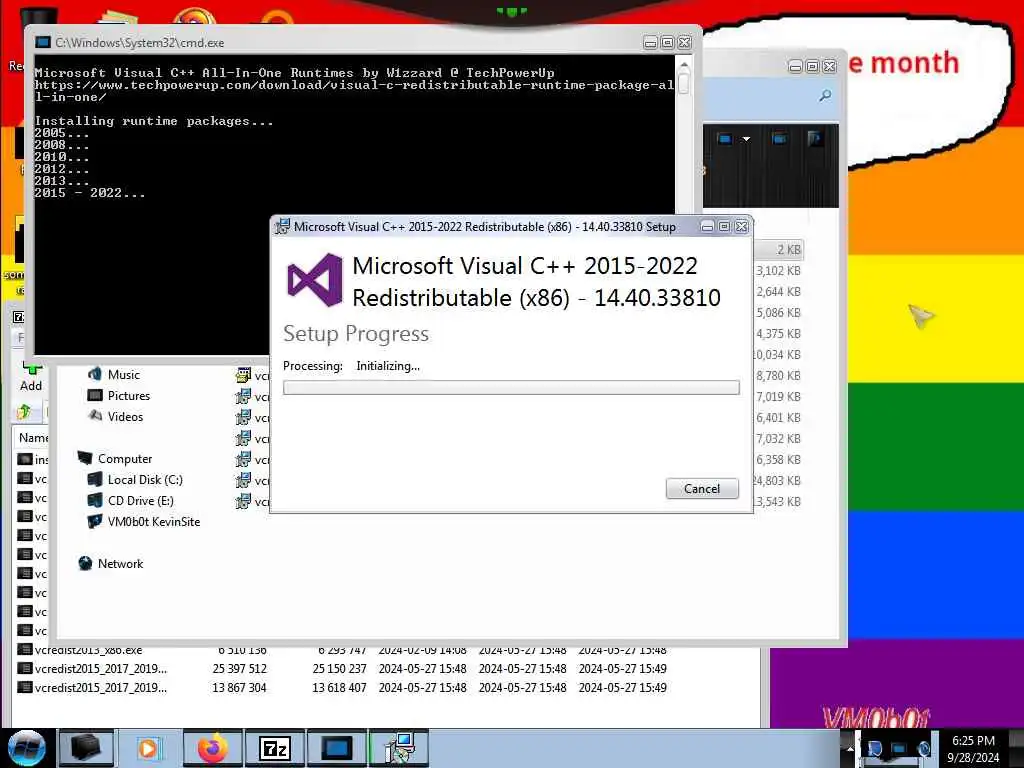Select Network in Explorer navigation pane
The height and width of the screenshot is (768, 1024).
tap(120, 563)
